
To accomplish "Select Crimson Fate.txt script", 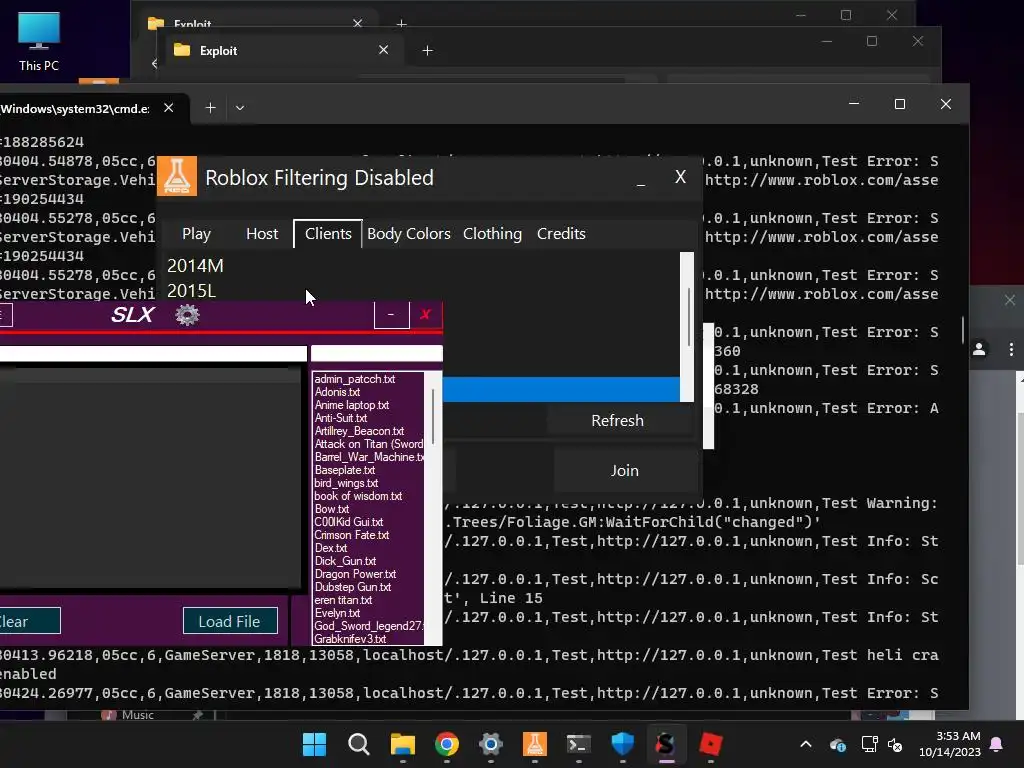I will coord(352,535).
